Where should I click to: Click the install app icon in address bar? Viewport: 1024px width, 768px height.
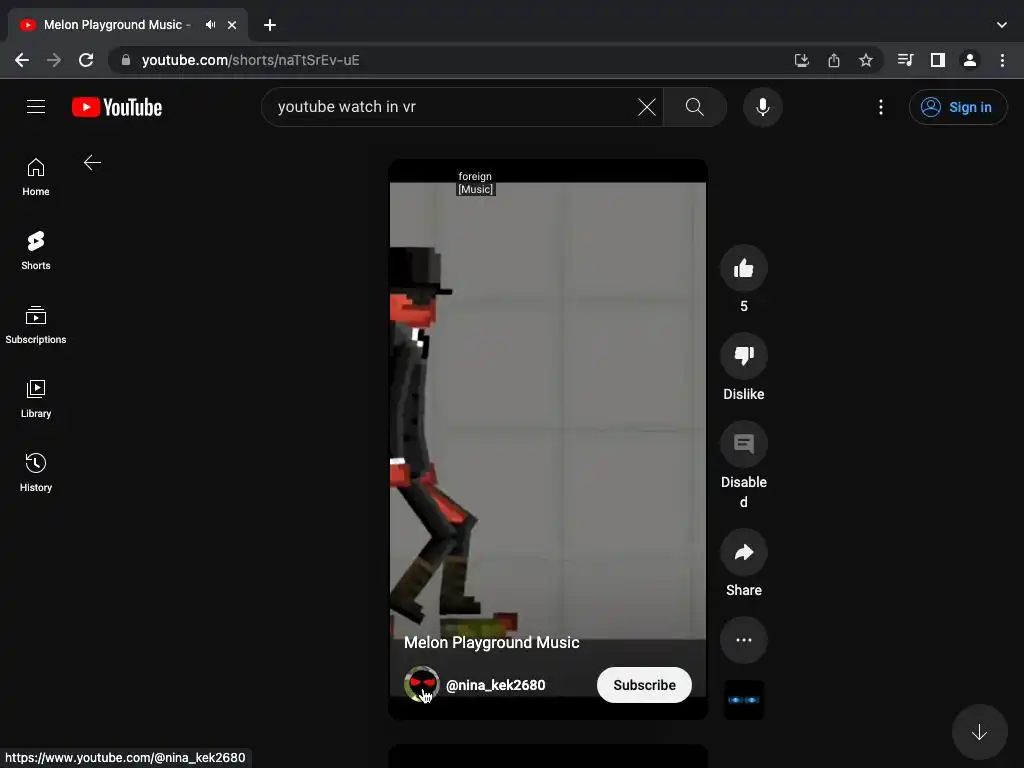(801, 60)
